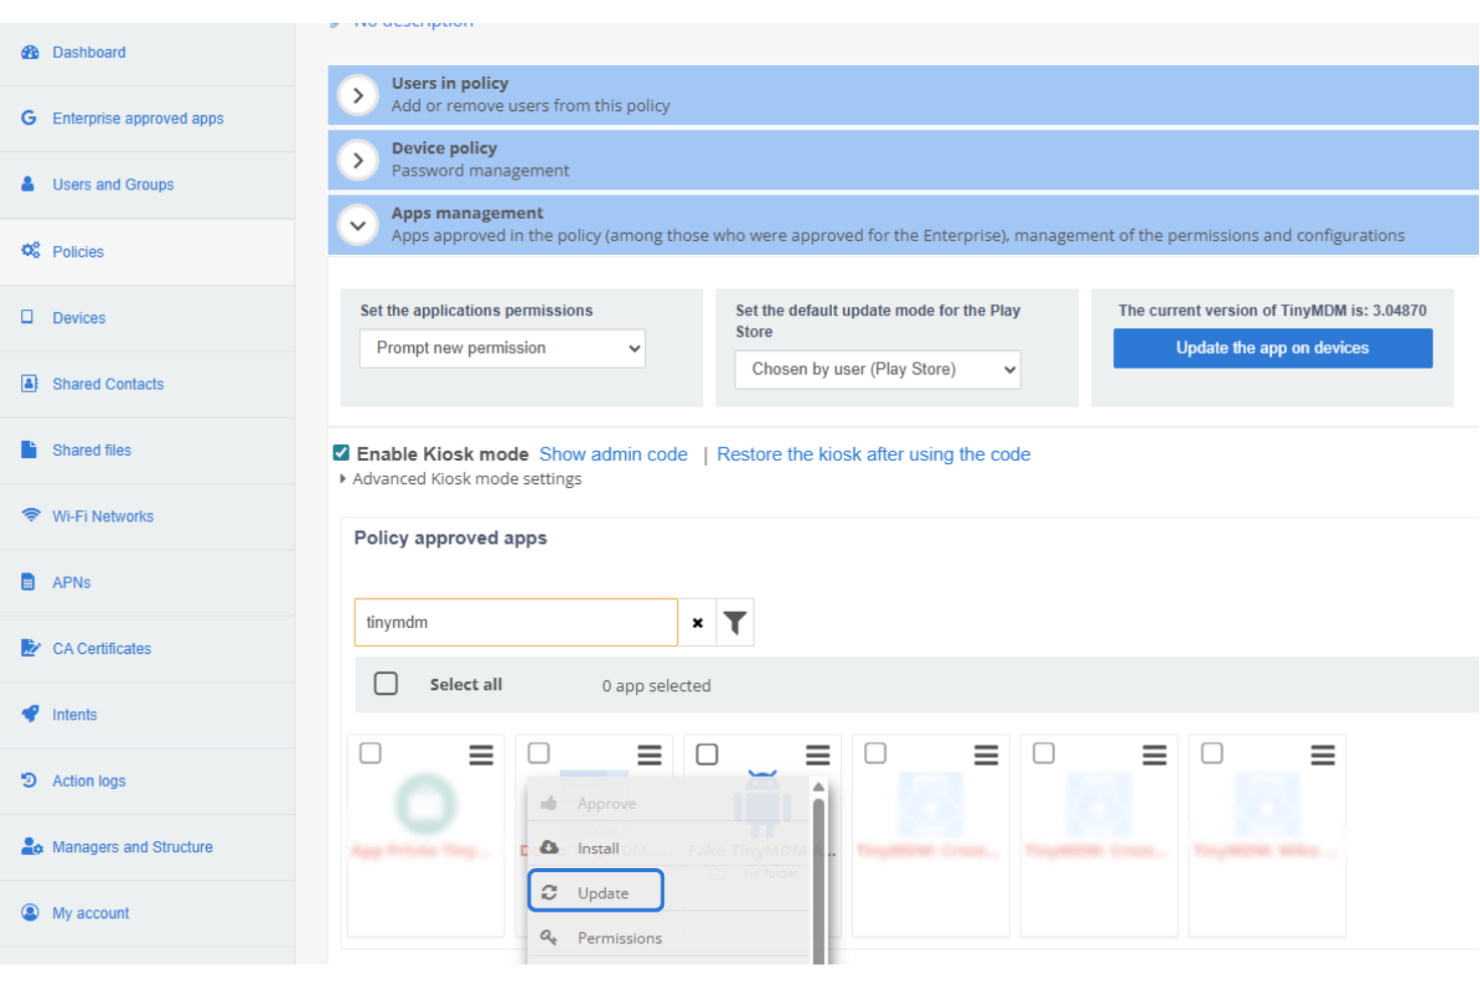1480x987 pixels.
Task: Open Wi-Fi Networks settings
Action: pos(103,516)
